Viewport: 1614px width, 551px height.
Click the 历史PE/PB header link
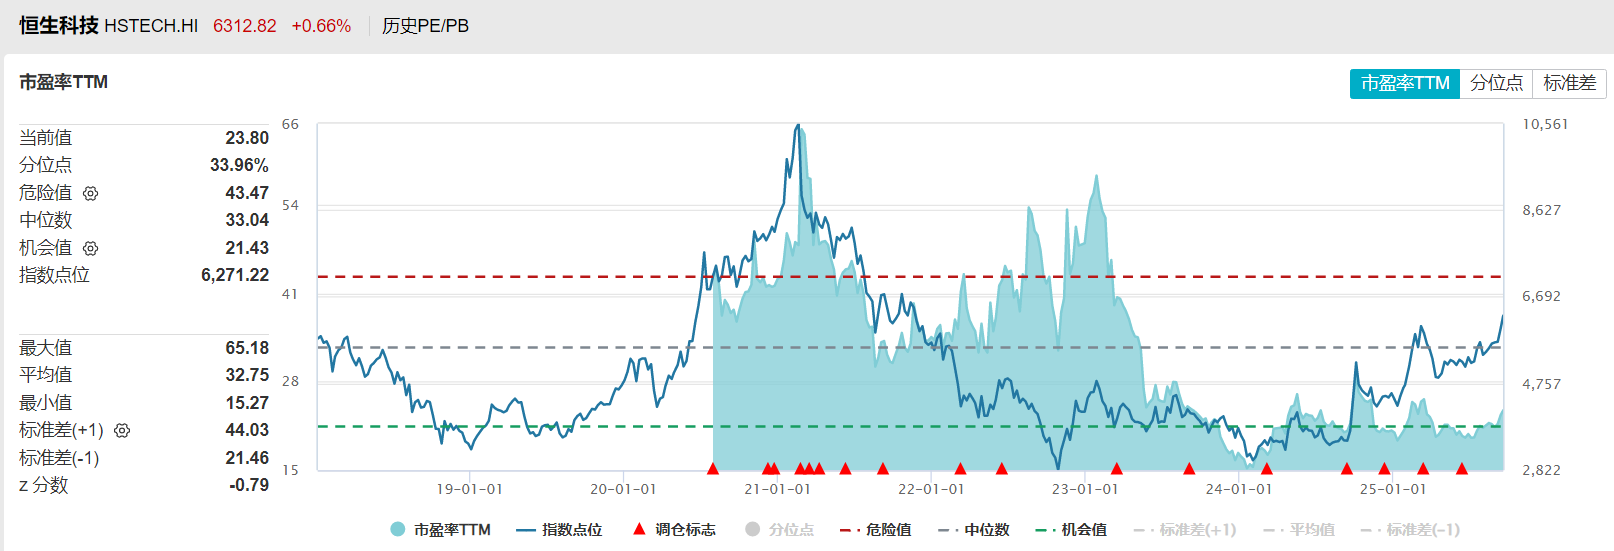pyautogui.click(x=425, y=26)
